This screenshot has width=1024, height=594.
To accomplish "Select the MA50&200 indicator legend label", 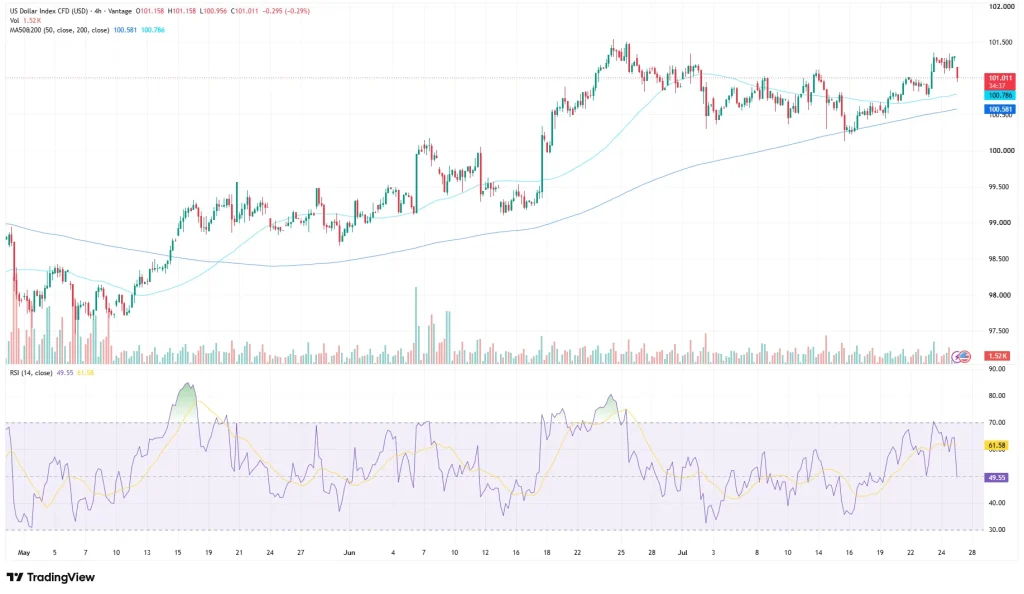I will click(x=59, y=30).
